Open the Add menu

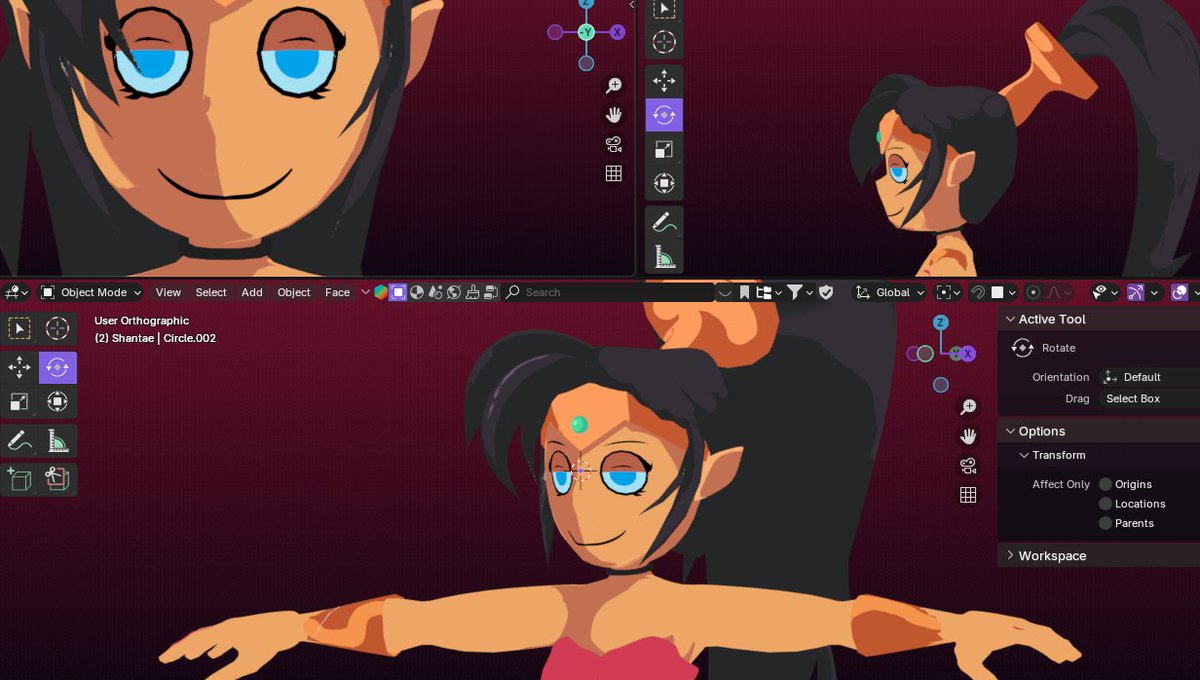[252, 292]
